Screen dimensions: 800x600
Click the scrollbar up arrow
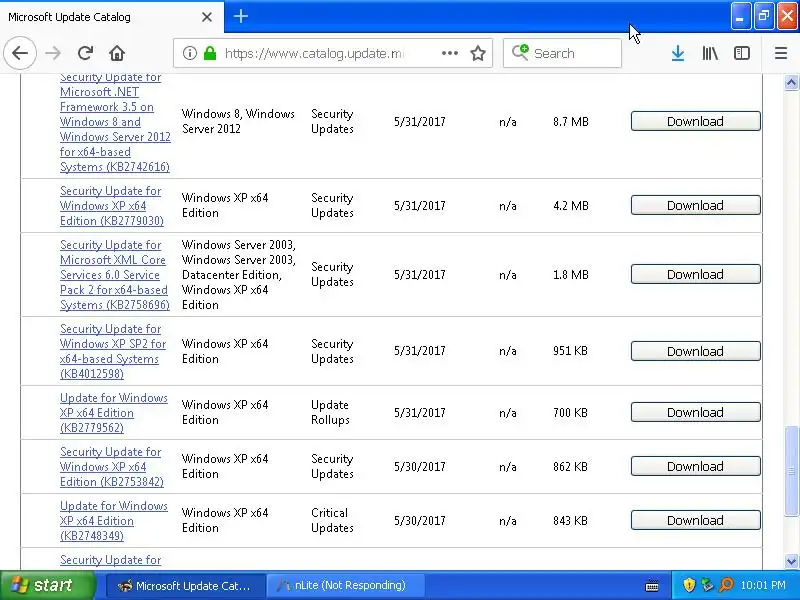click(791, 82)
